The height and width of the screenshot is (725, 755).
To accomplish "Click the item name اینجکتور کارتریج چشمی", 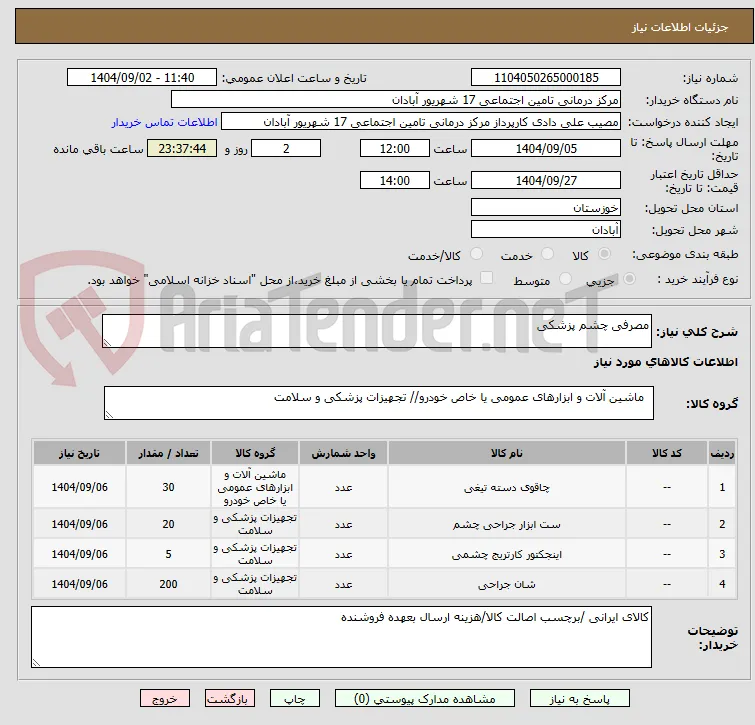I will tap(507, 555).
